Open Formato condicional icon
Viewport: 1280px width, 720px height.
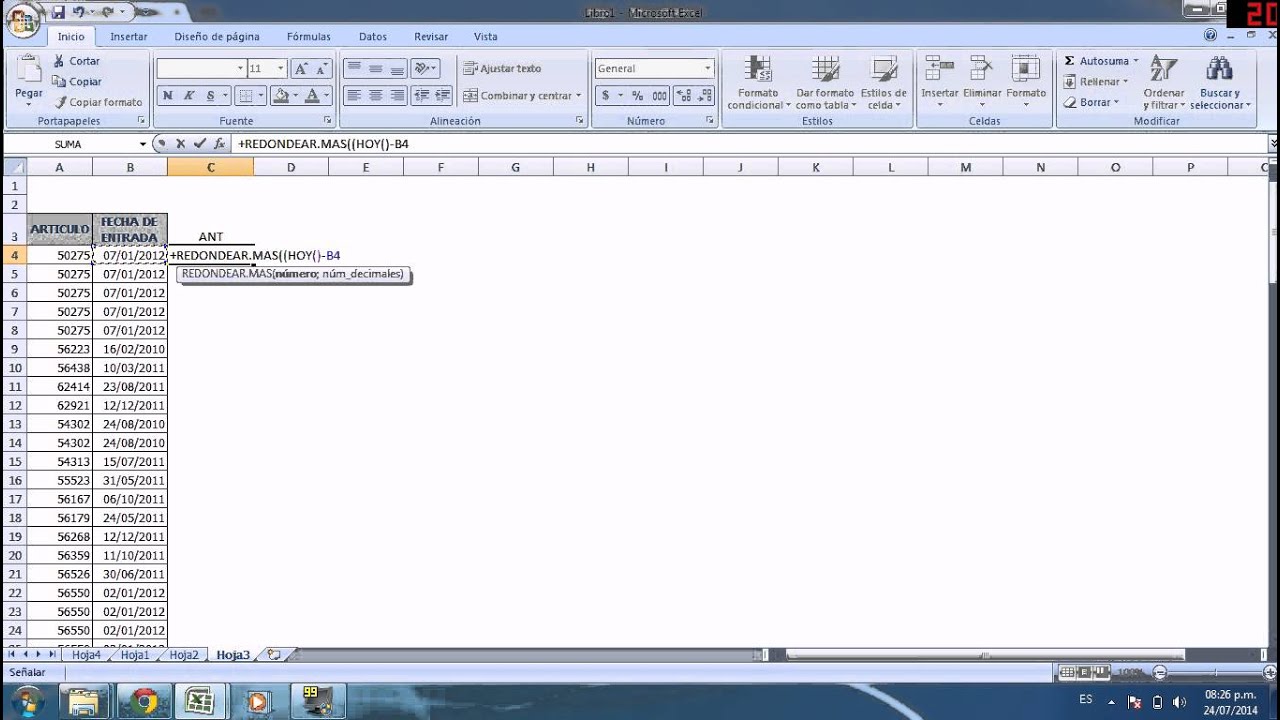tap(758, 69)
